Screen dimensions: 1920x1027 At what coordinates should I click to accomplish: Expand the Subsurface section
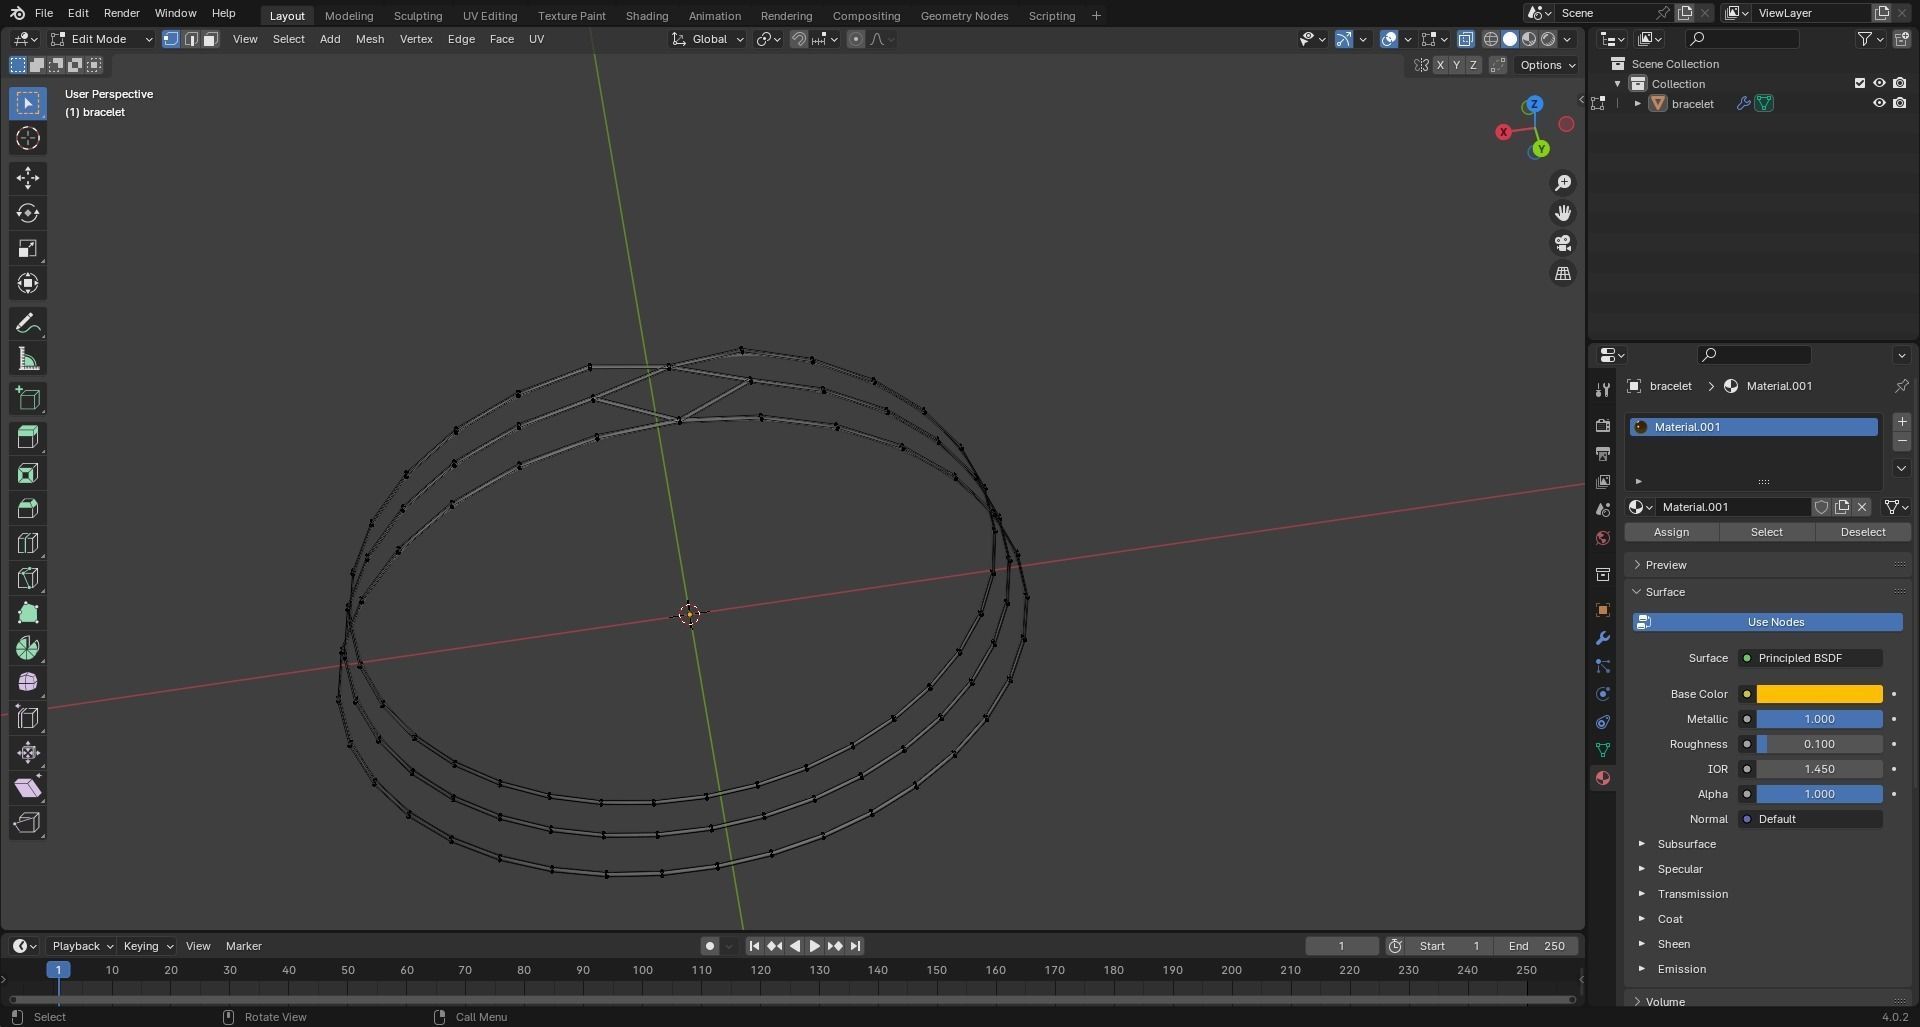point(1686,844)
